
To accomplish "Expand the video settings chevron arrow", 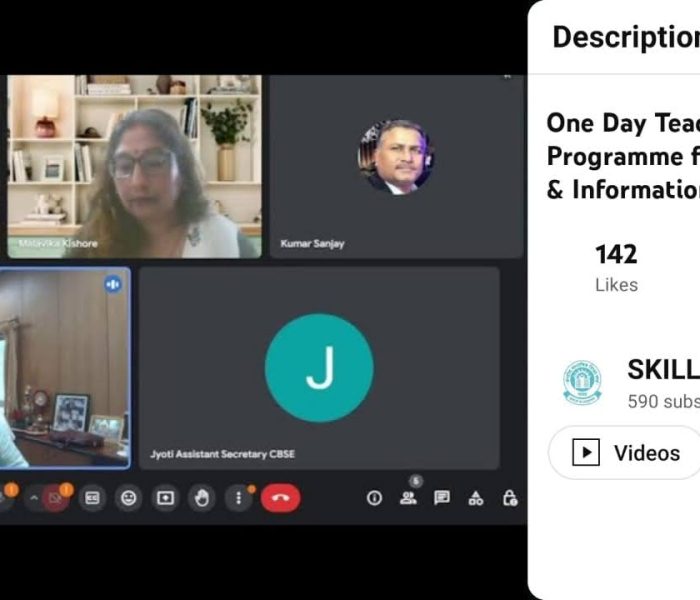I will click(34, 497).
